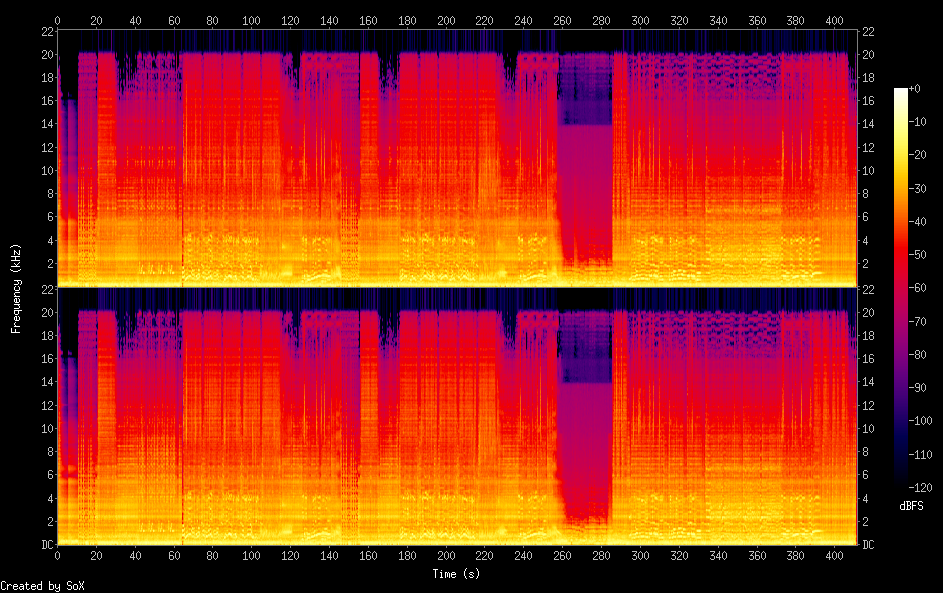This screenshot has height=593, width=943.
Task: Click the DC label on the bottom-left axis
Action: click(x=44, y=545)
